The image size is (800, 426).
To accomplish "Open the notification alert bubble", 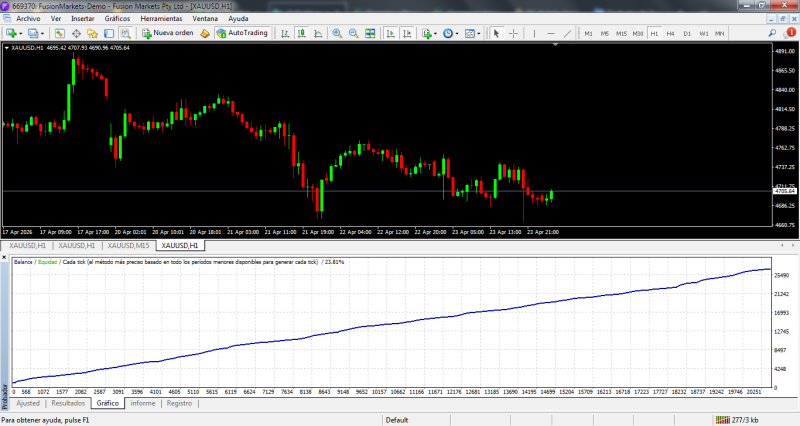I will [x=789, y=33].
